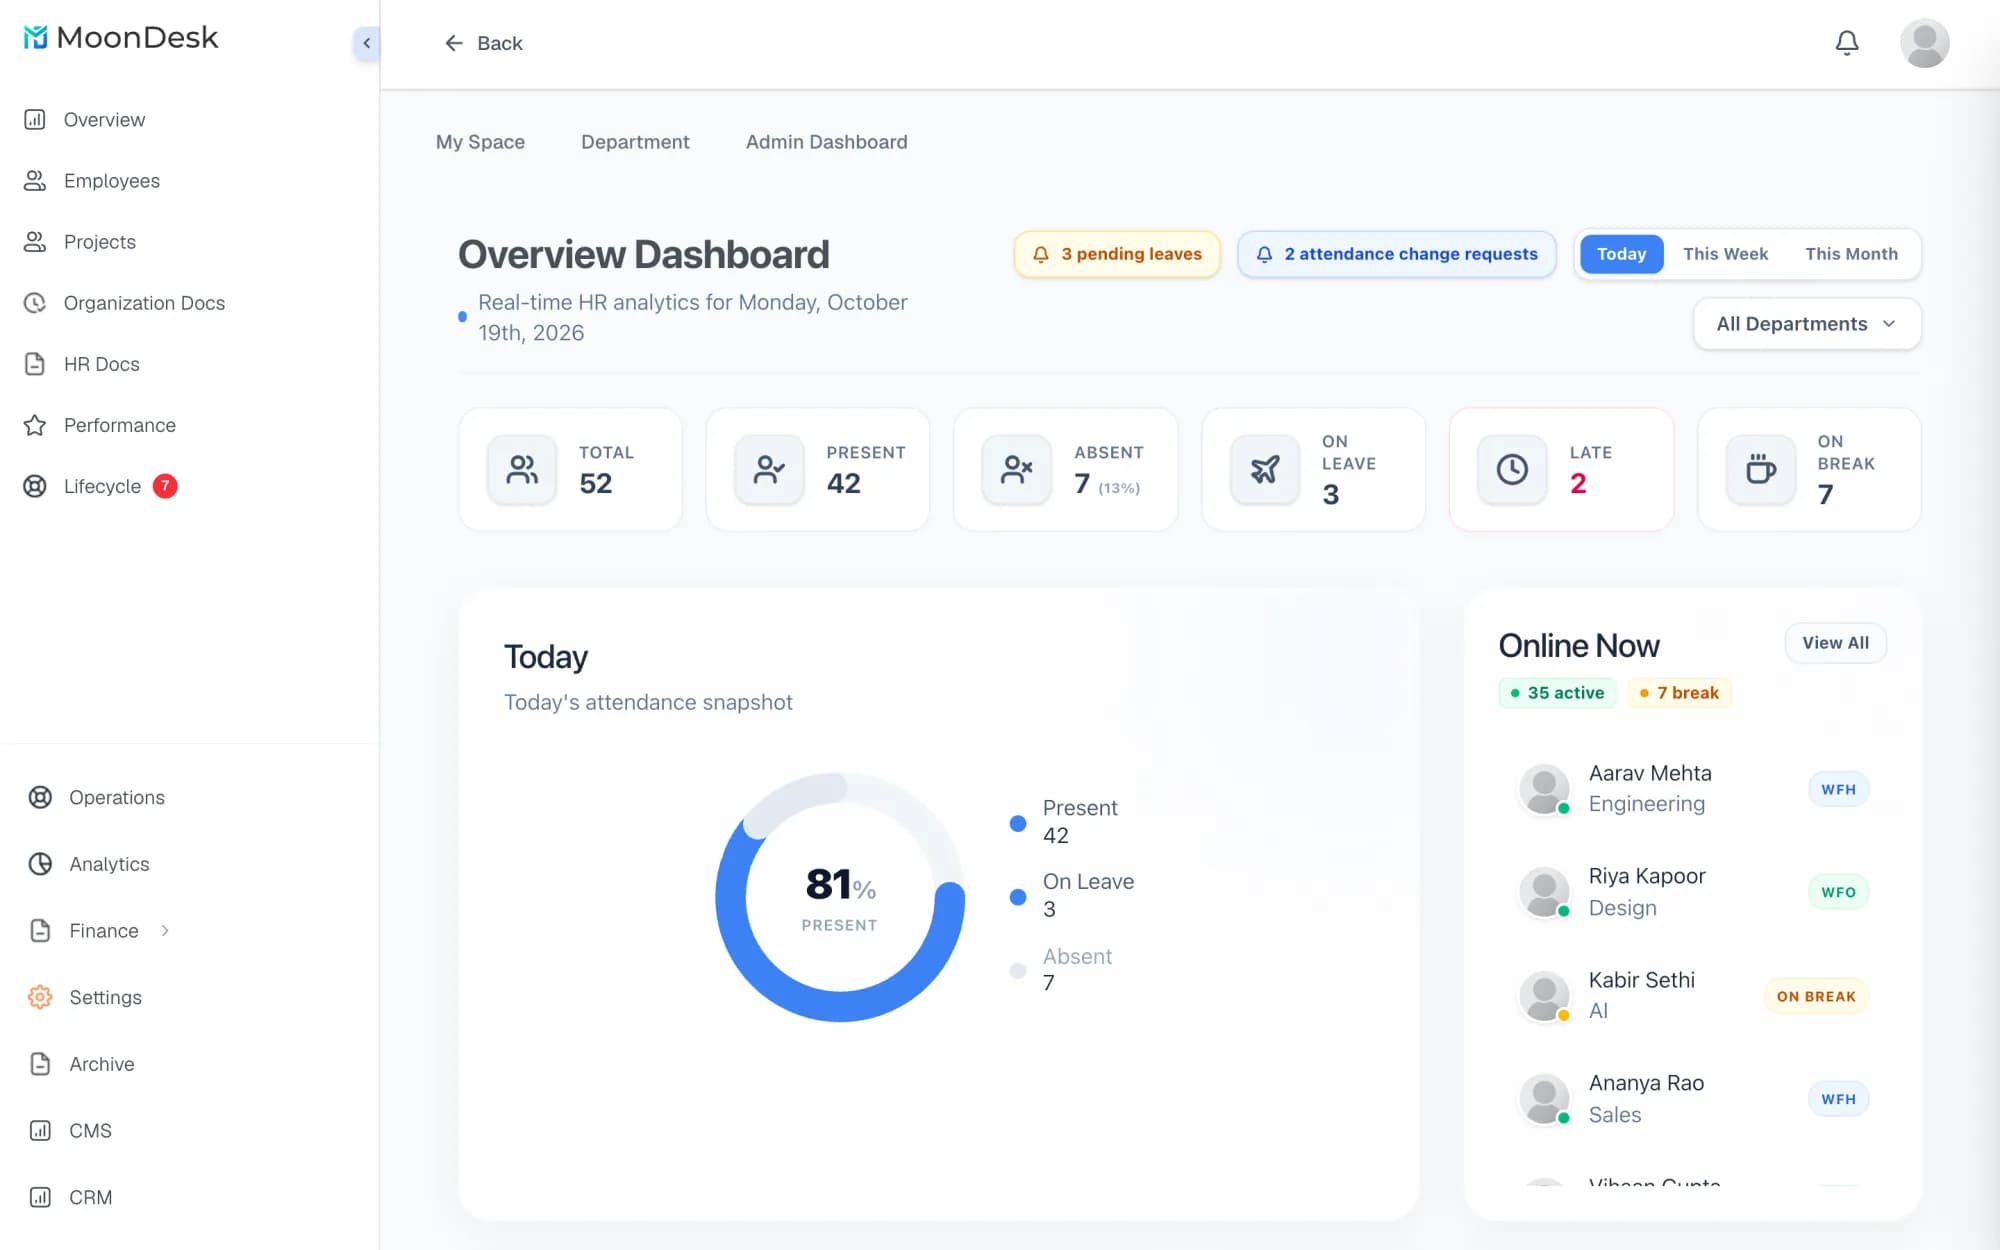
Task: Click the Absent user-x icon
Action: (1017, 469)
